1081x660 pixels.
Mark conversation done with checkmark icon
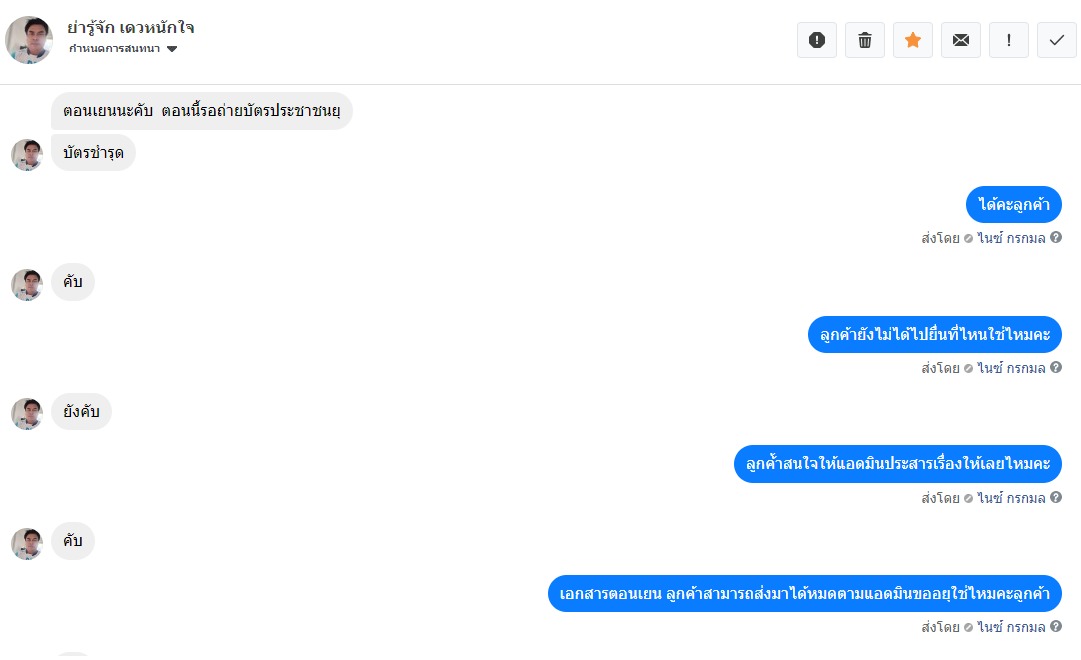1057,40
